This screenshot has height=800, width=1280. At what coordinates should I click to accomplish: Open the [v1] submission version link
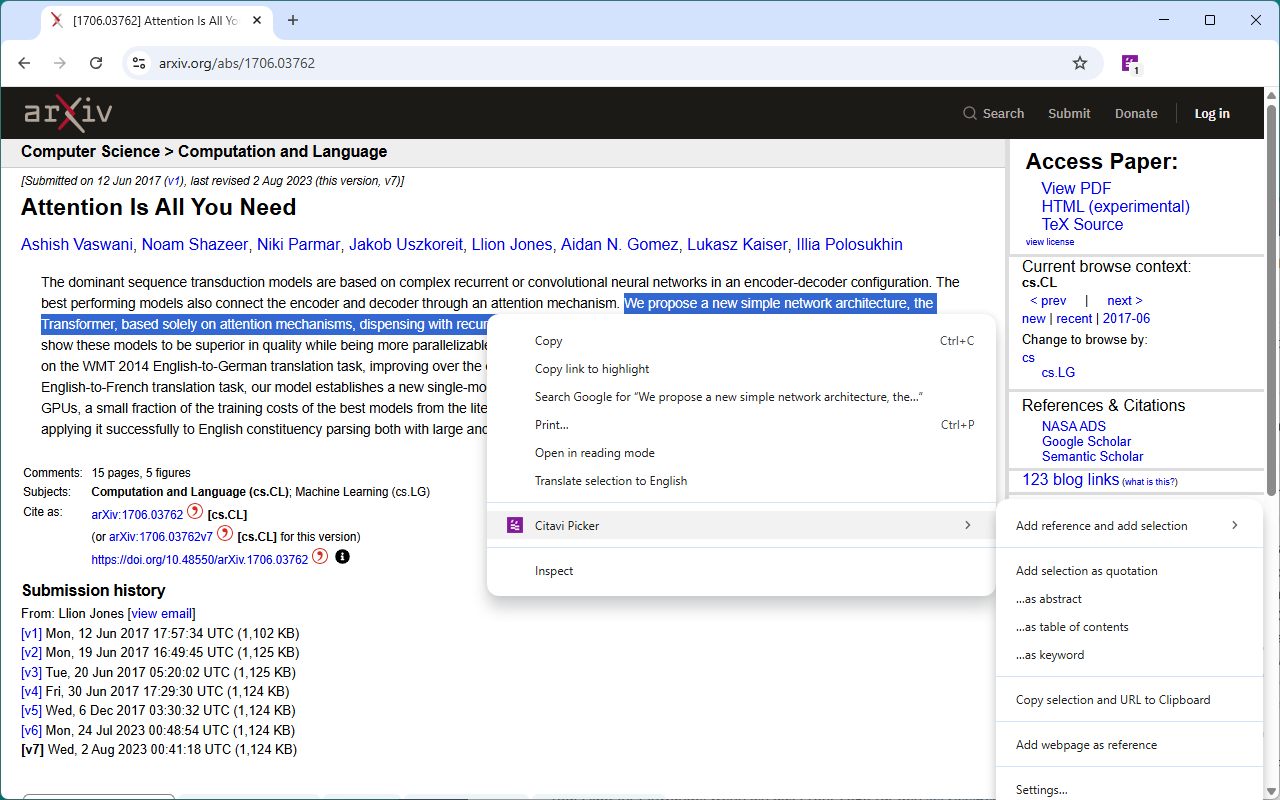31,633
